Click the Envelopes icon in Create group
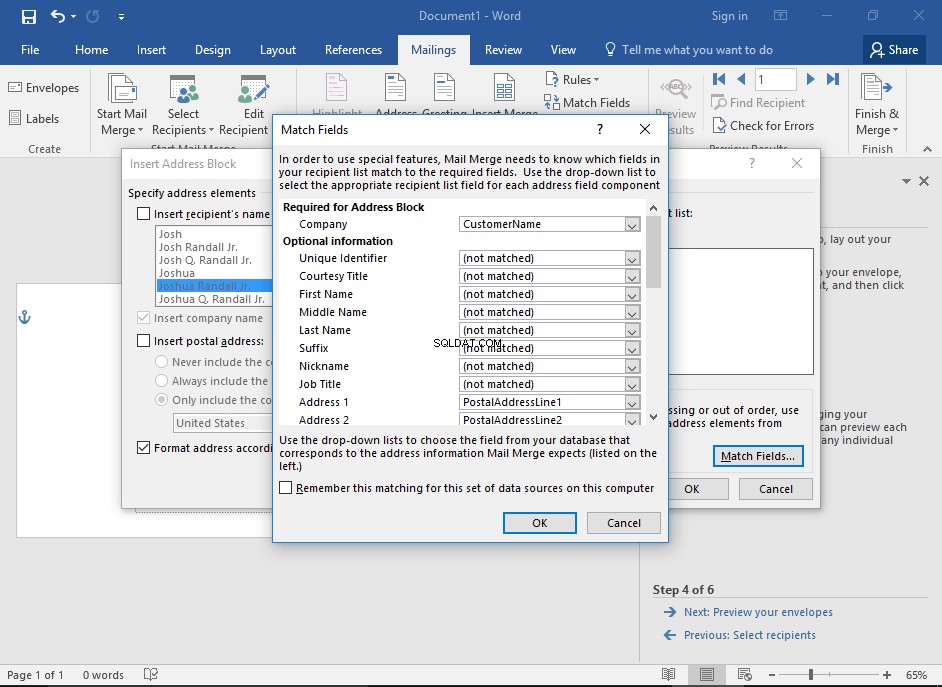Image resolution: width=942 pixels, height=687 pixels. [x=15, y=88]
